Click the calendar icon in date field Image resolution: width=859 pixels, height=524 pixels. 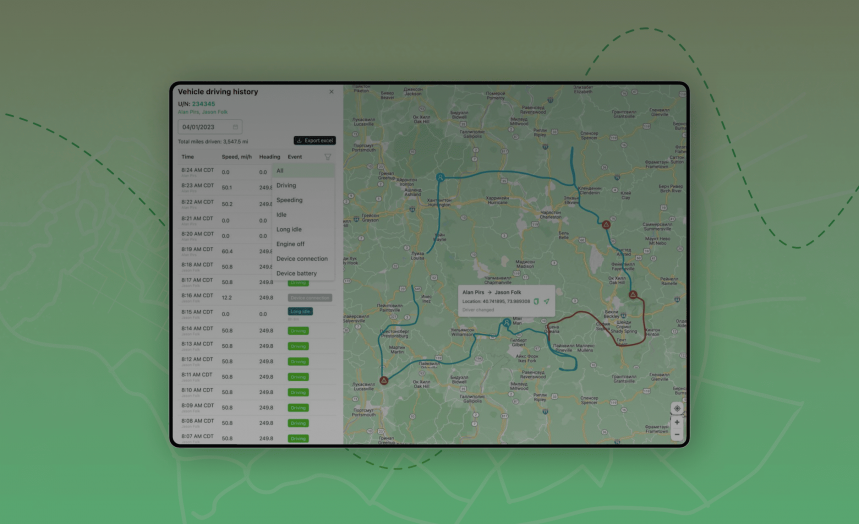[x=236, y=127]
